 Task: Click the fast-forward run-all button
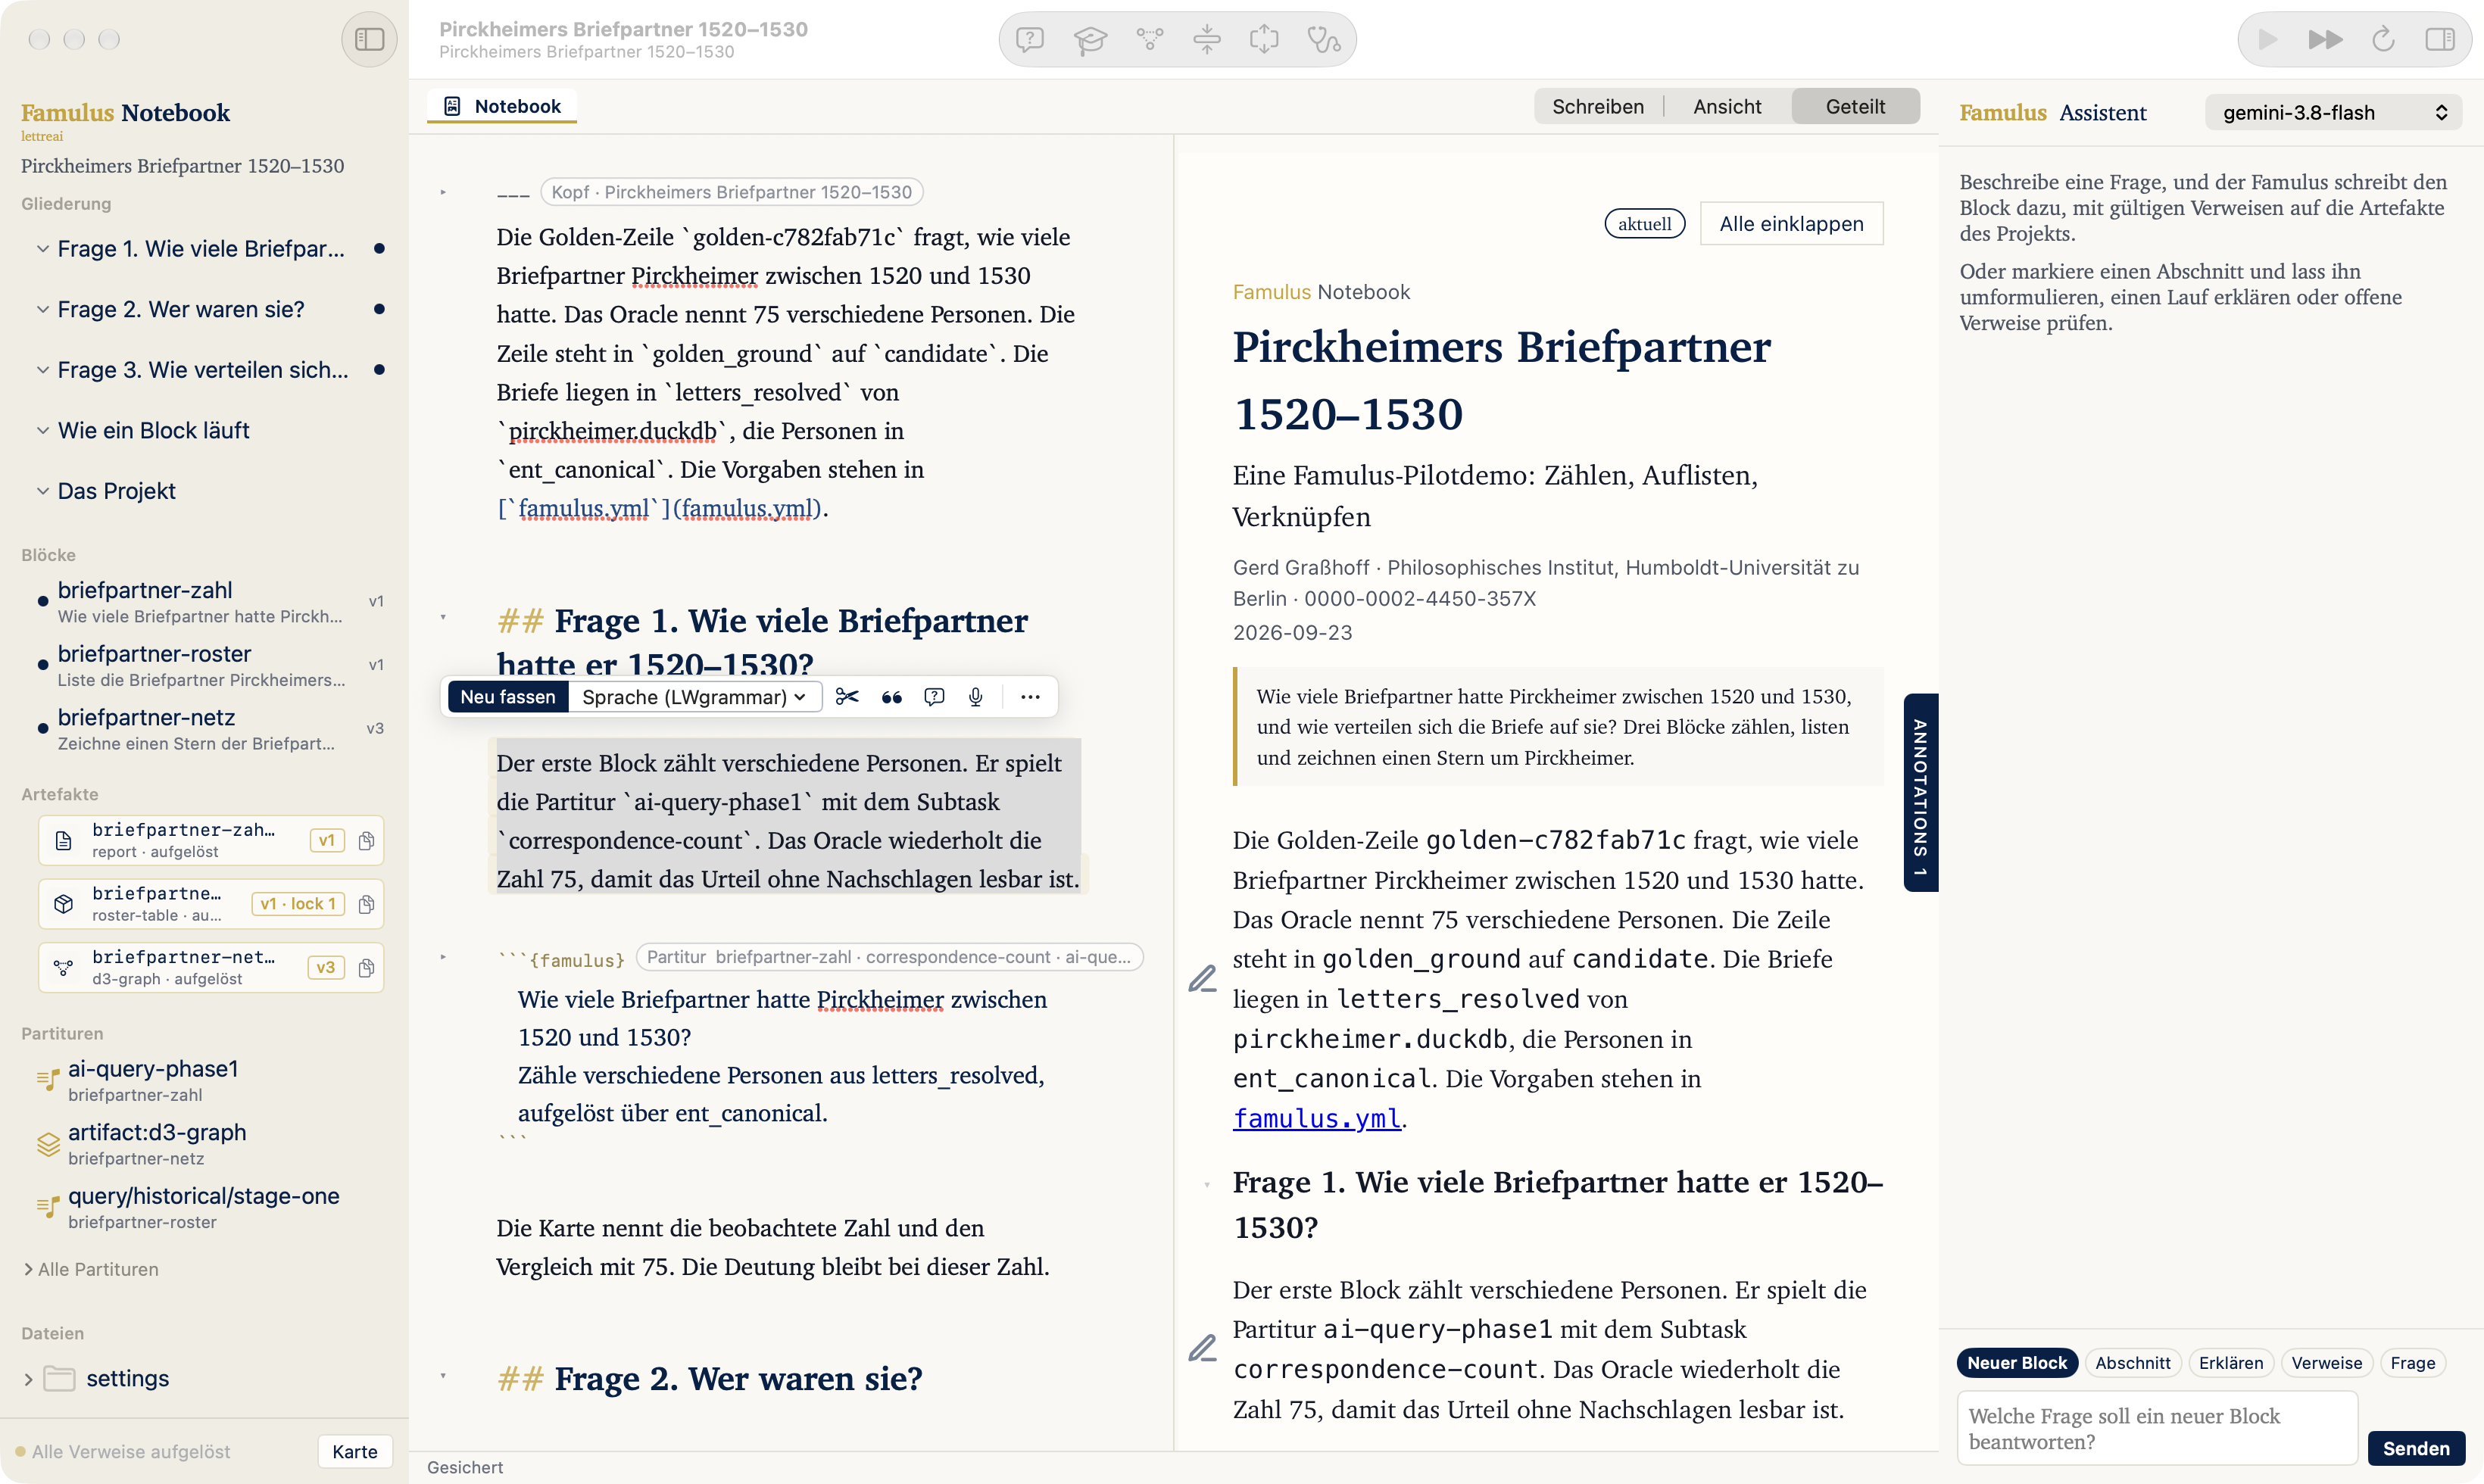[x=2326, y=40]
